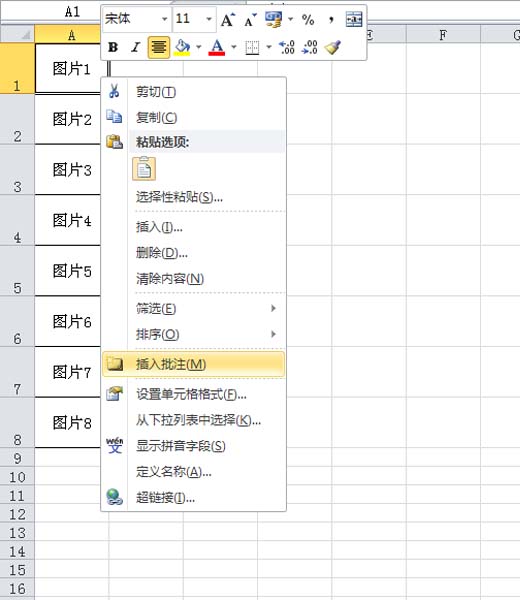Click the A1 name box
Screen dimensions: 520x600
point(51,11)
